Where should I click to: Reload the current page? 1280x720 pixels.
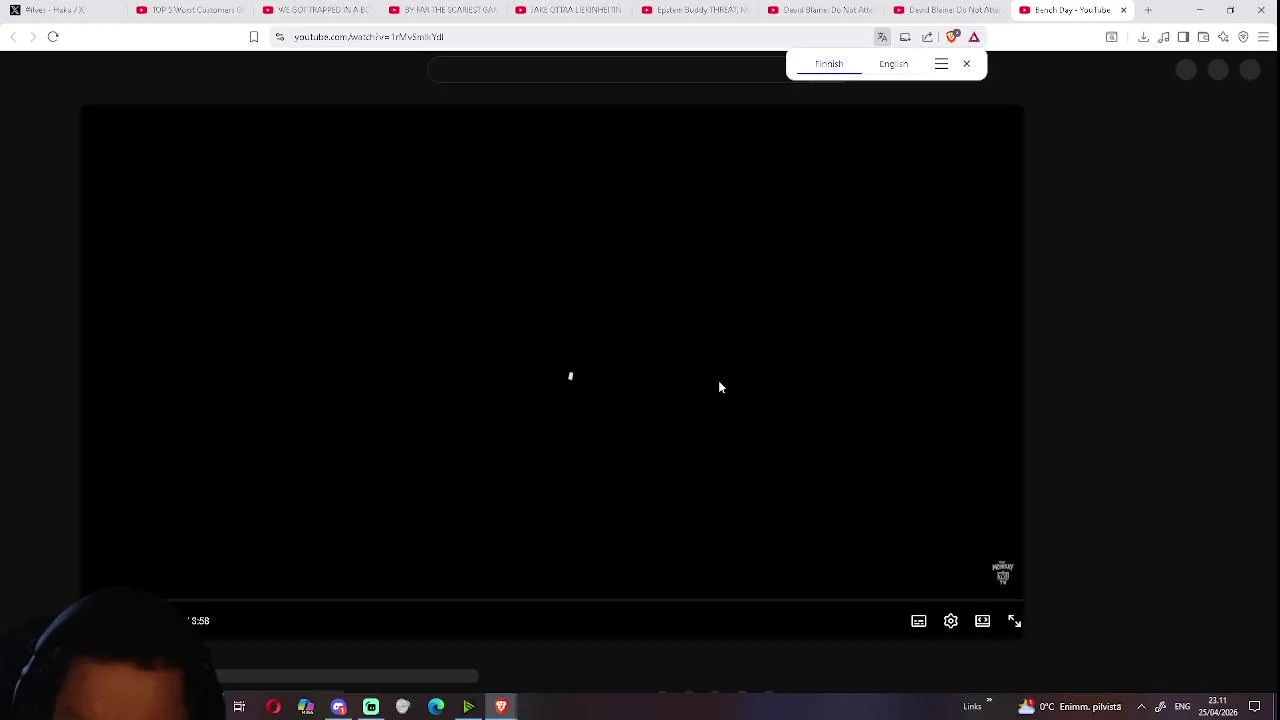(x=53, y=37)
